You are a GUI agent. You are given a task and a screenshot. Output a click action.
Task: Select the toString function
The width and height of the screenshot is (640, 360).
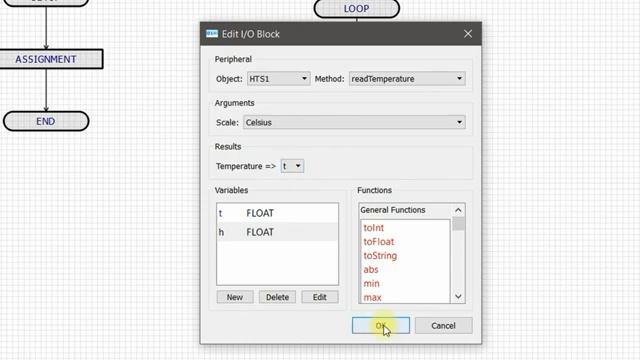(380, 256)
